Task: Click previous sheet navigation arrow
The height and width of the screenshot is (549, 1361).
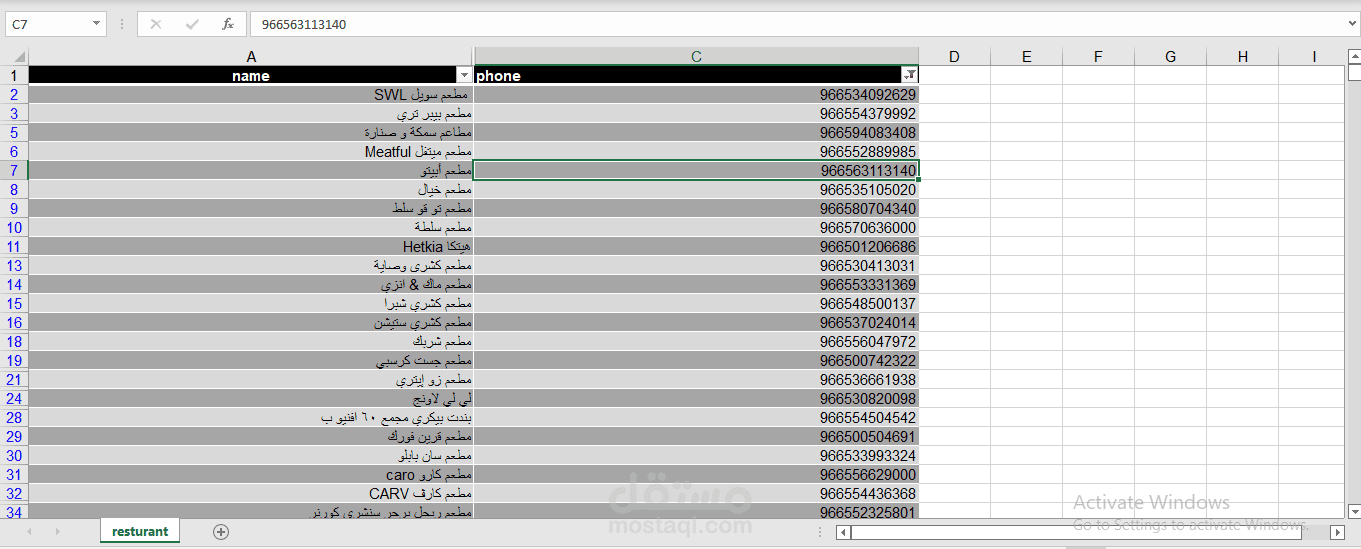Action: tap(29, 532)
